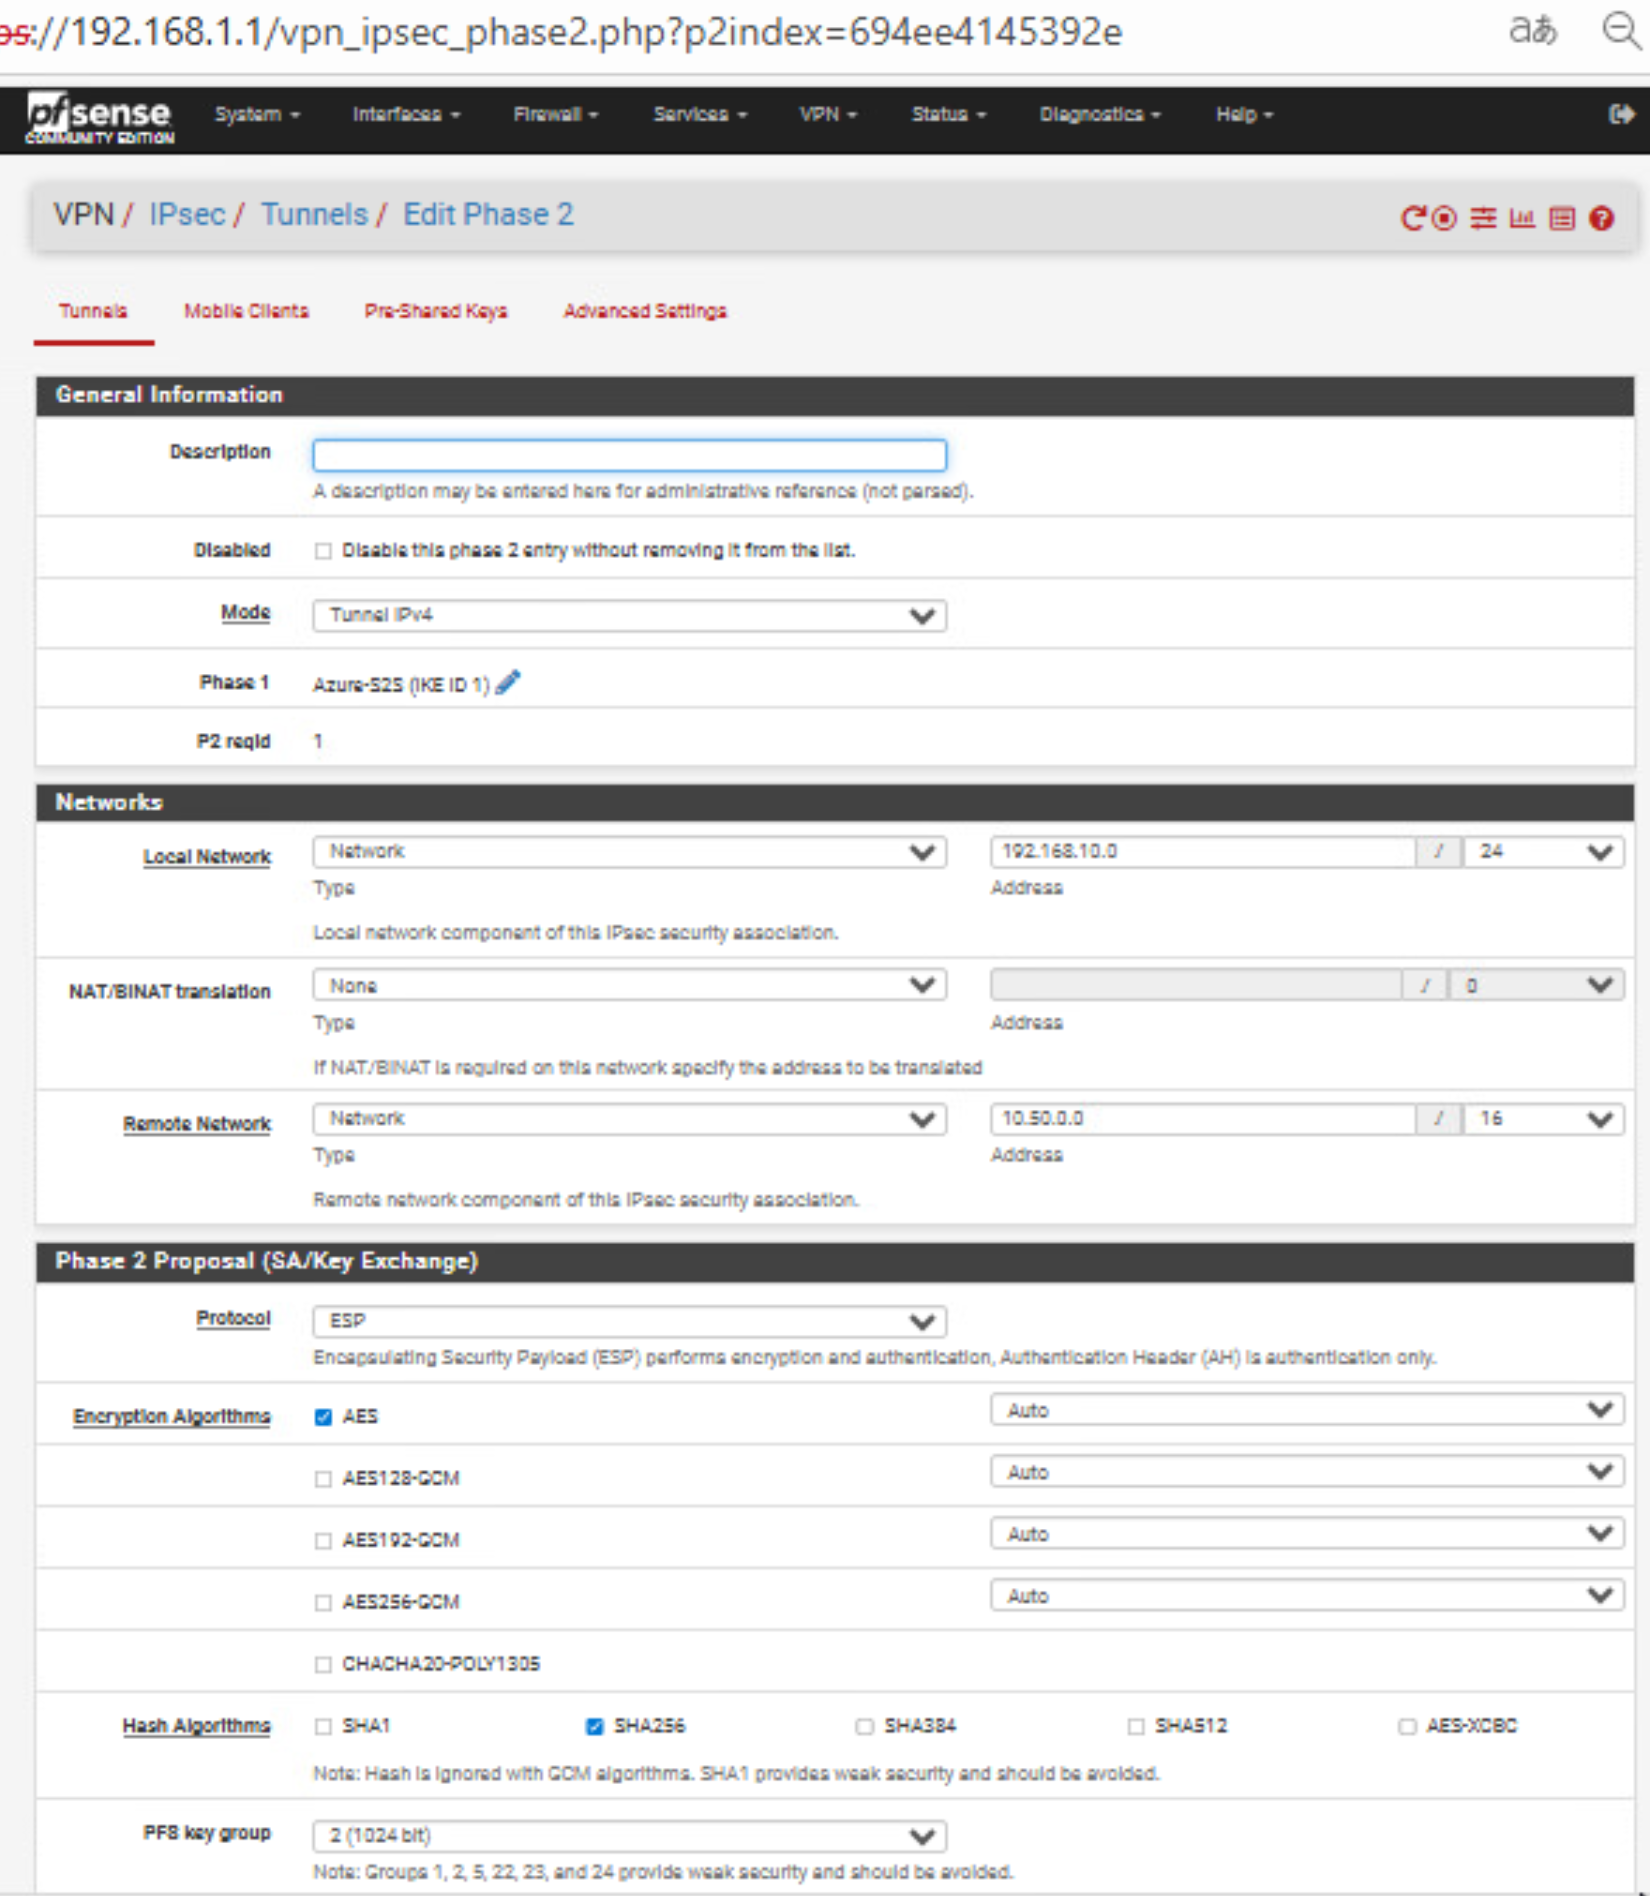Open the related log entries icon
The width and height of the screenshot is (1650, 1896).
[x=1561, y=218]
